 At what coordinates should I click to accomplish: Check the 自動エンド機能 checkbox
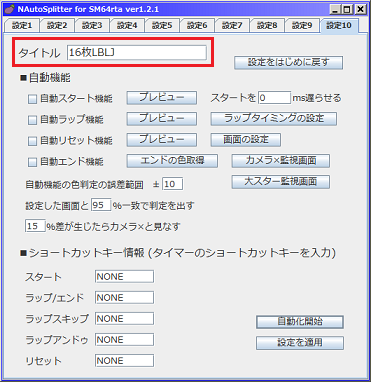point(32,162)
